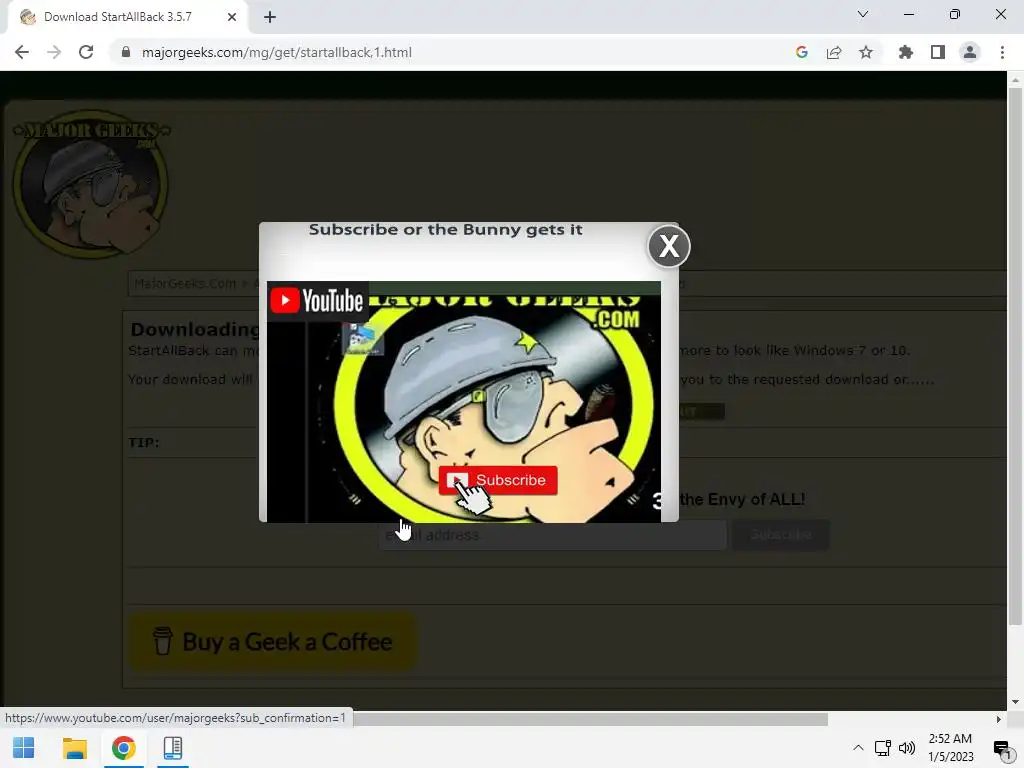Open the blue notebook taskbar app

click(172, 748)
